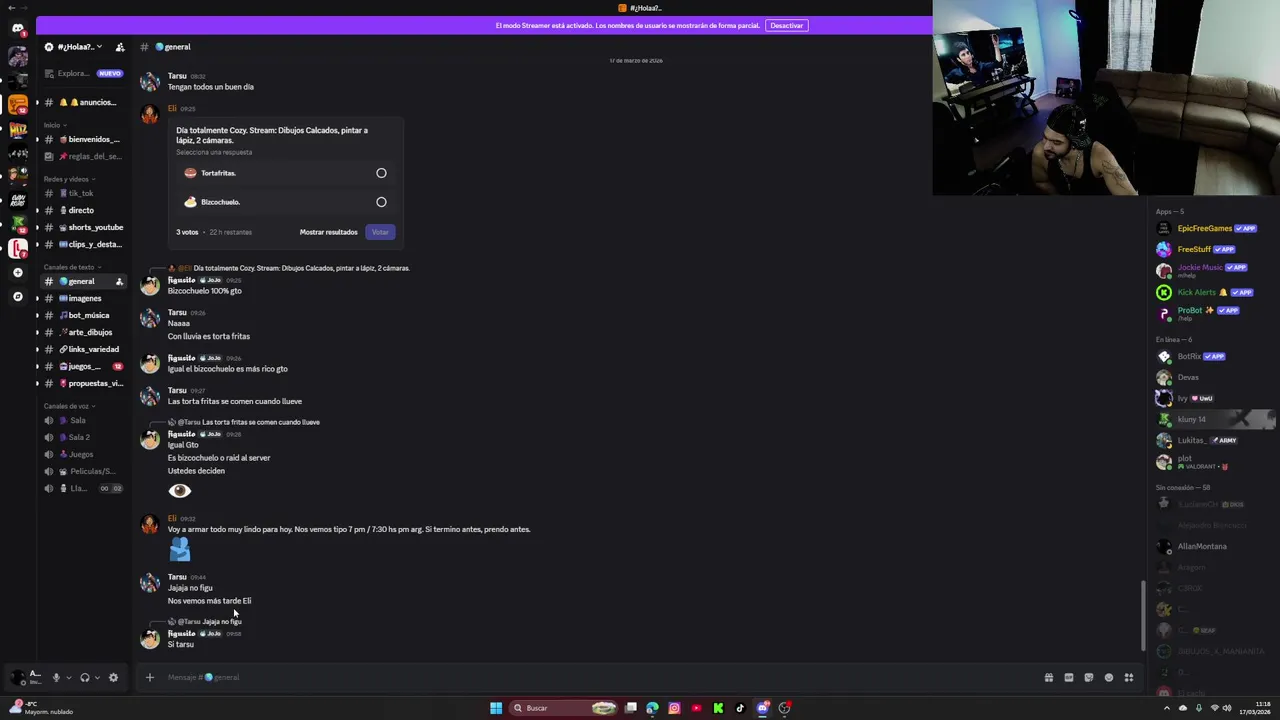Open the directo channel
The width and height of the screenshot is (1280, 720).
[x=83, y=210]
